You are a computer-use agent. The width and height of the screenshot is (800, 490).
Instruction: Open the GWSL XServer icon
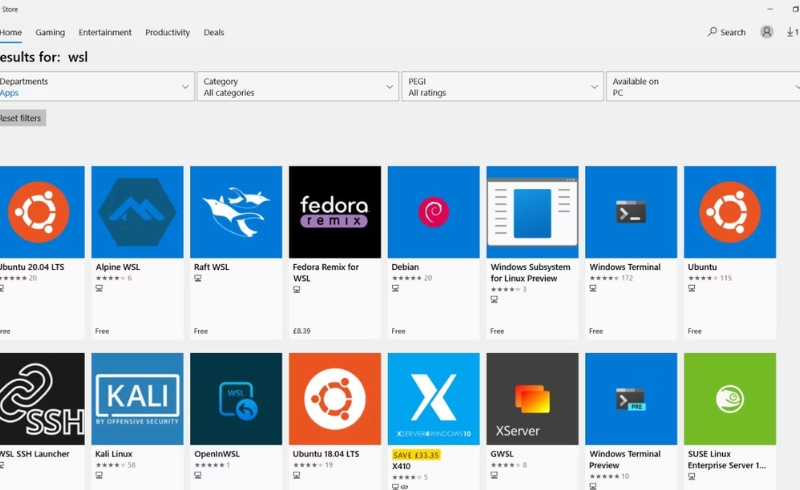click(x=532, y=399)
